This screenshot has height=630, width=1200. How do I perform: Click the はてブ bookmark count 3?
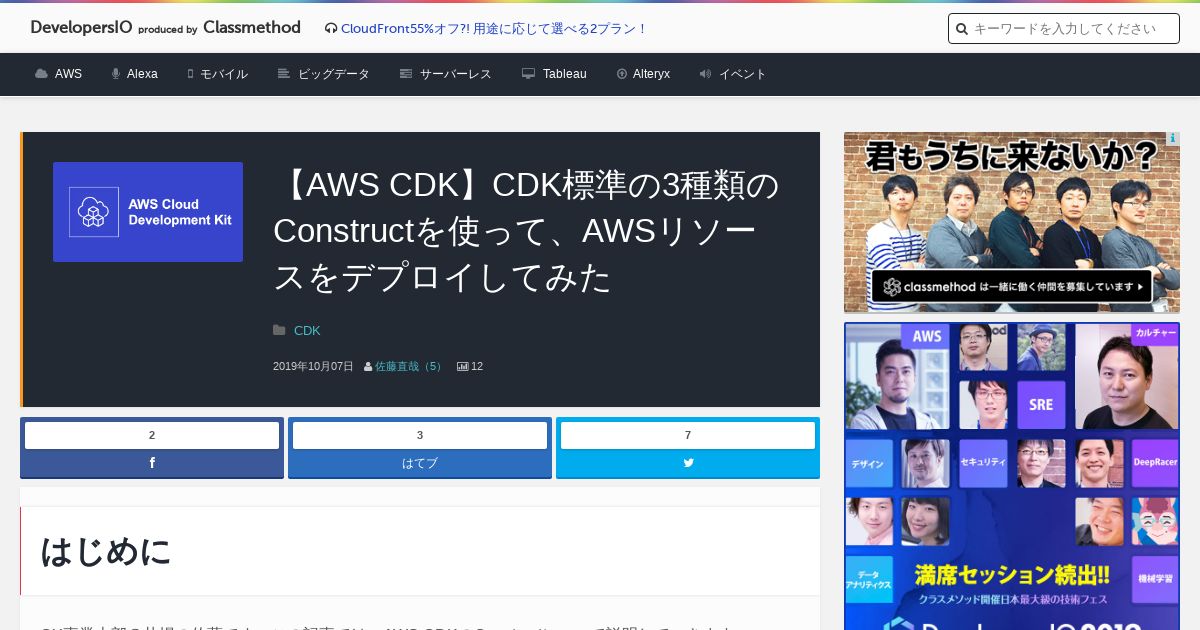click(x=420, y=435)
